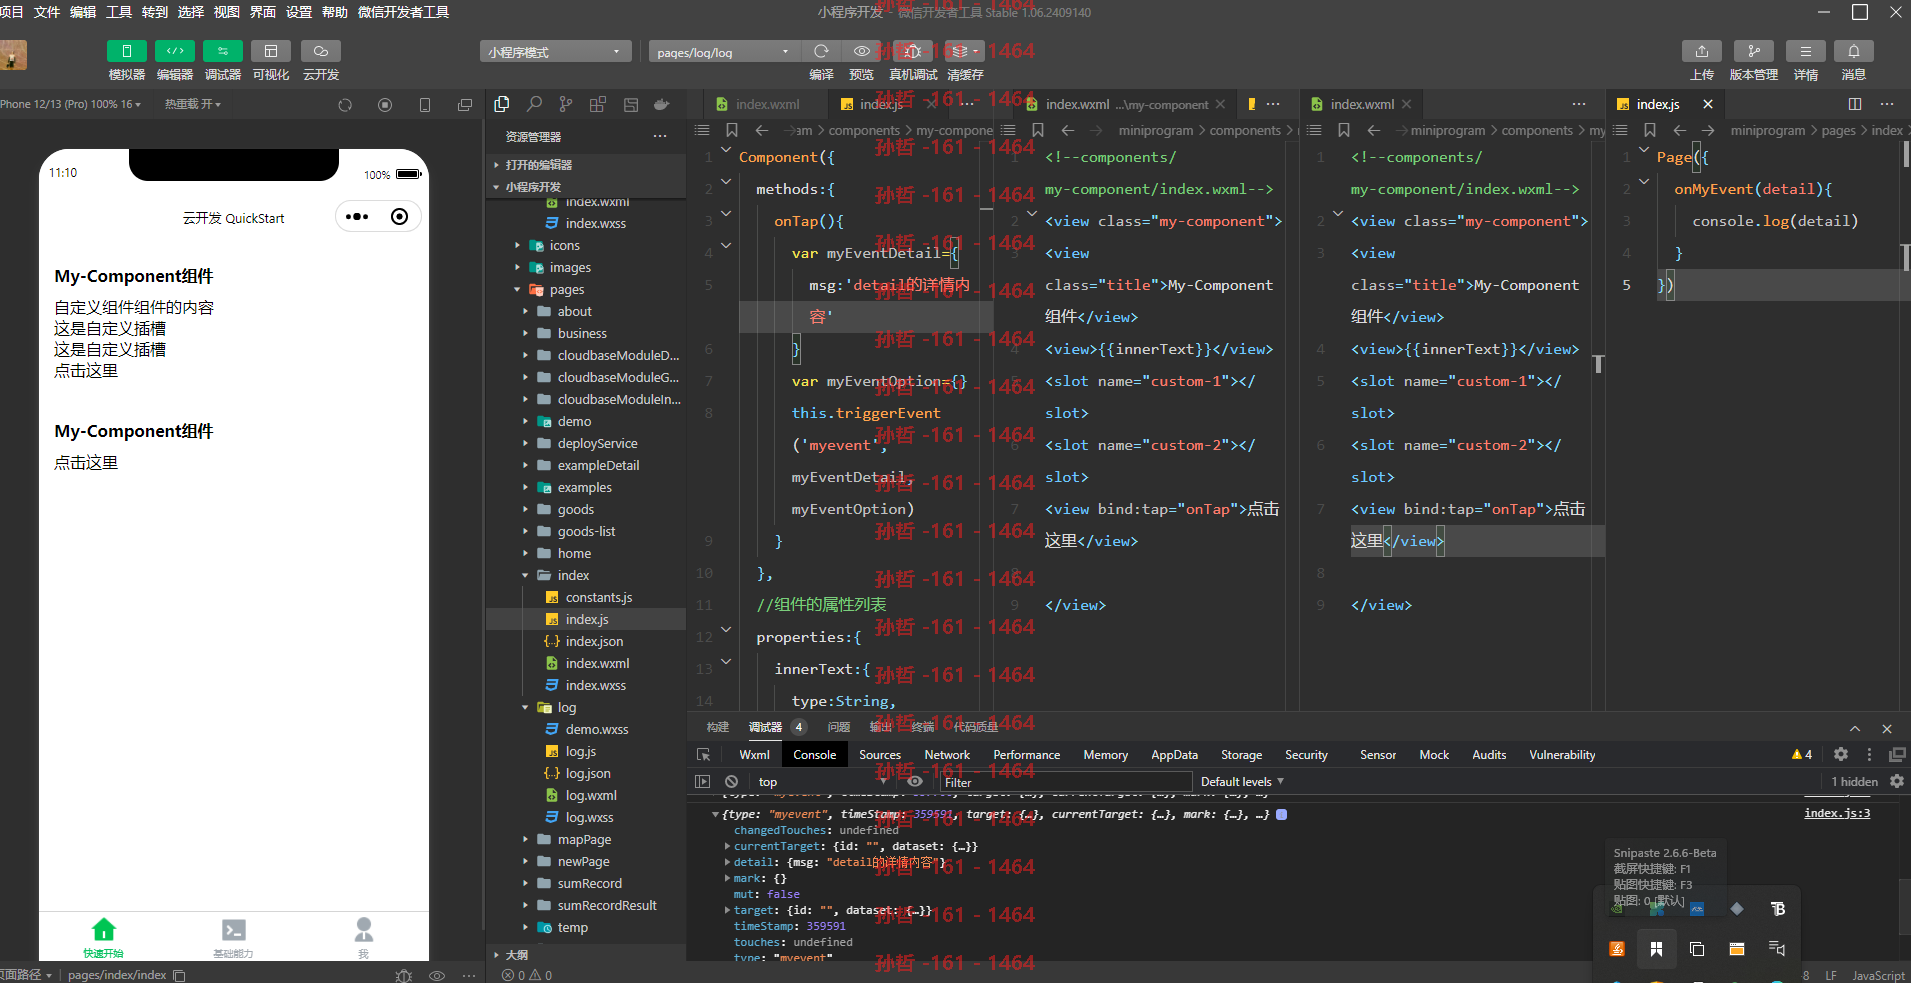Switch to the Sources devtools tab
This screenshot has width=1911, height=983.
coord(880,755)
